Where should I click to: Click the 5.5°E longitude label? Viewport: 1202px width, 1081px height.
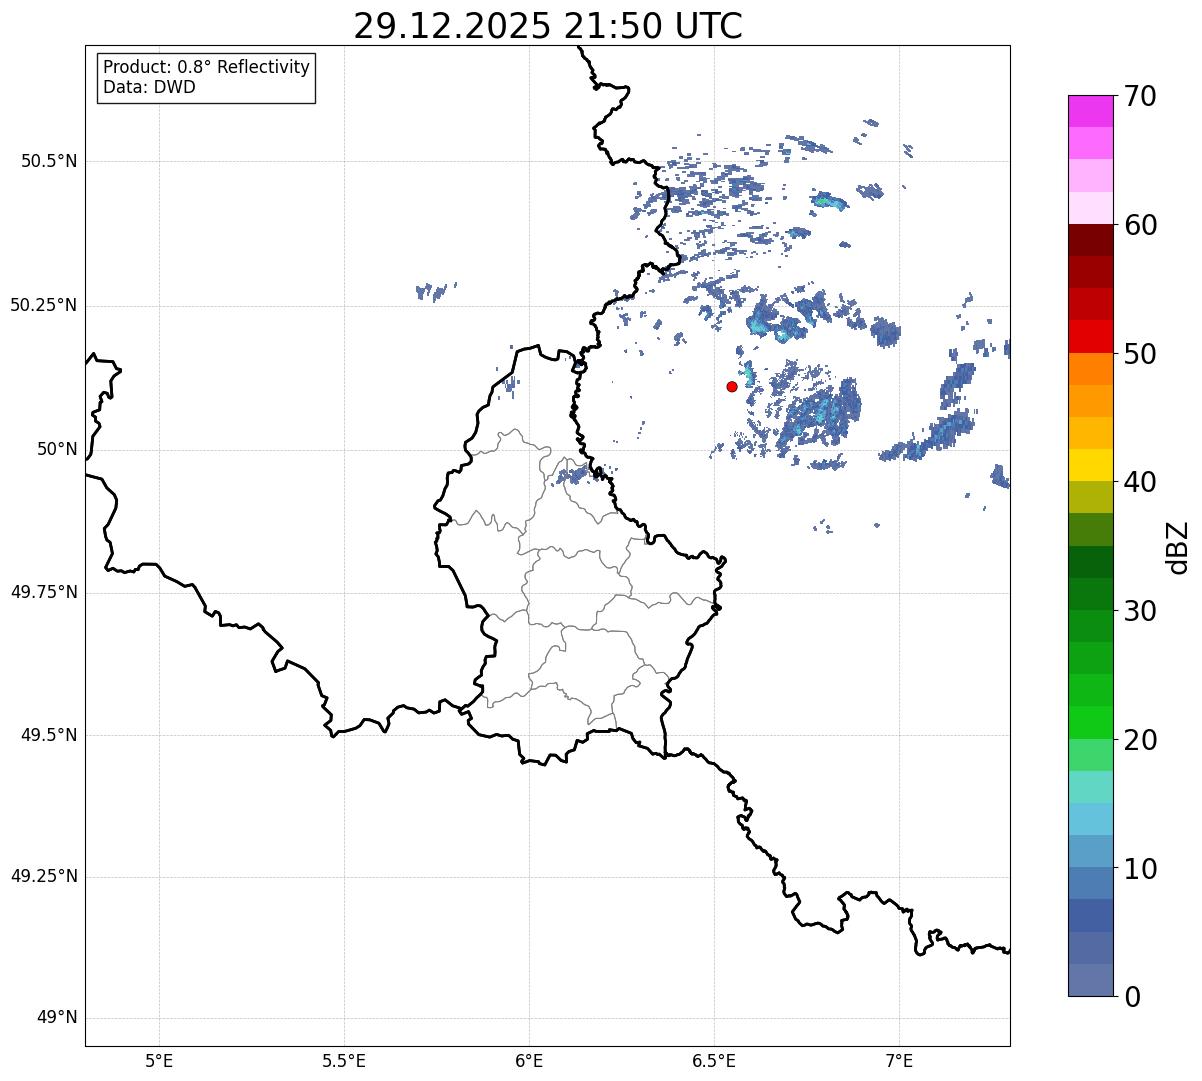(344, 1060)
